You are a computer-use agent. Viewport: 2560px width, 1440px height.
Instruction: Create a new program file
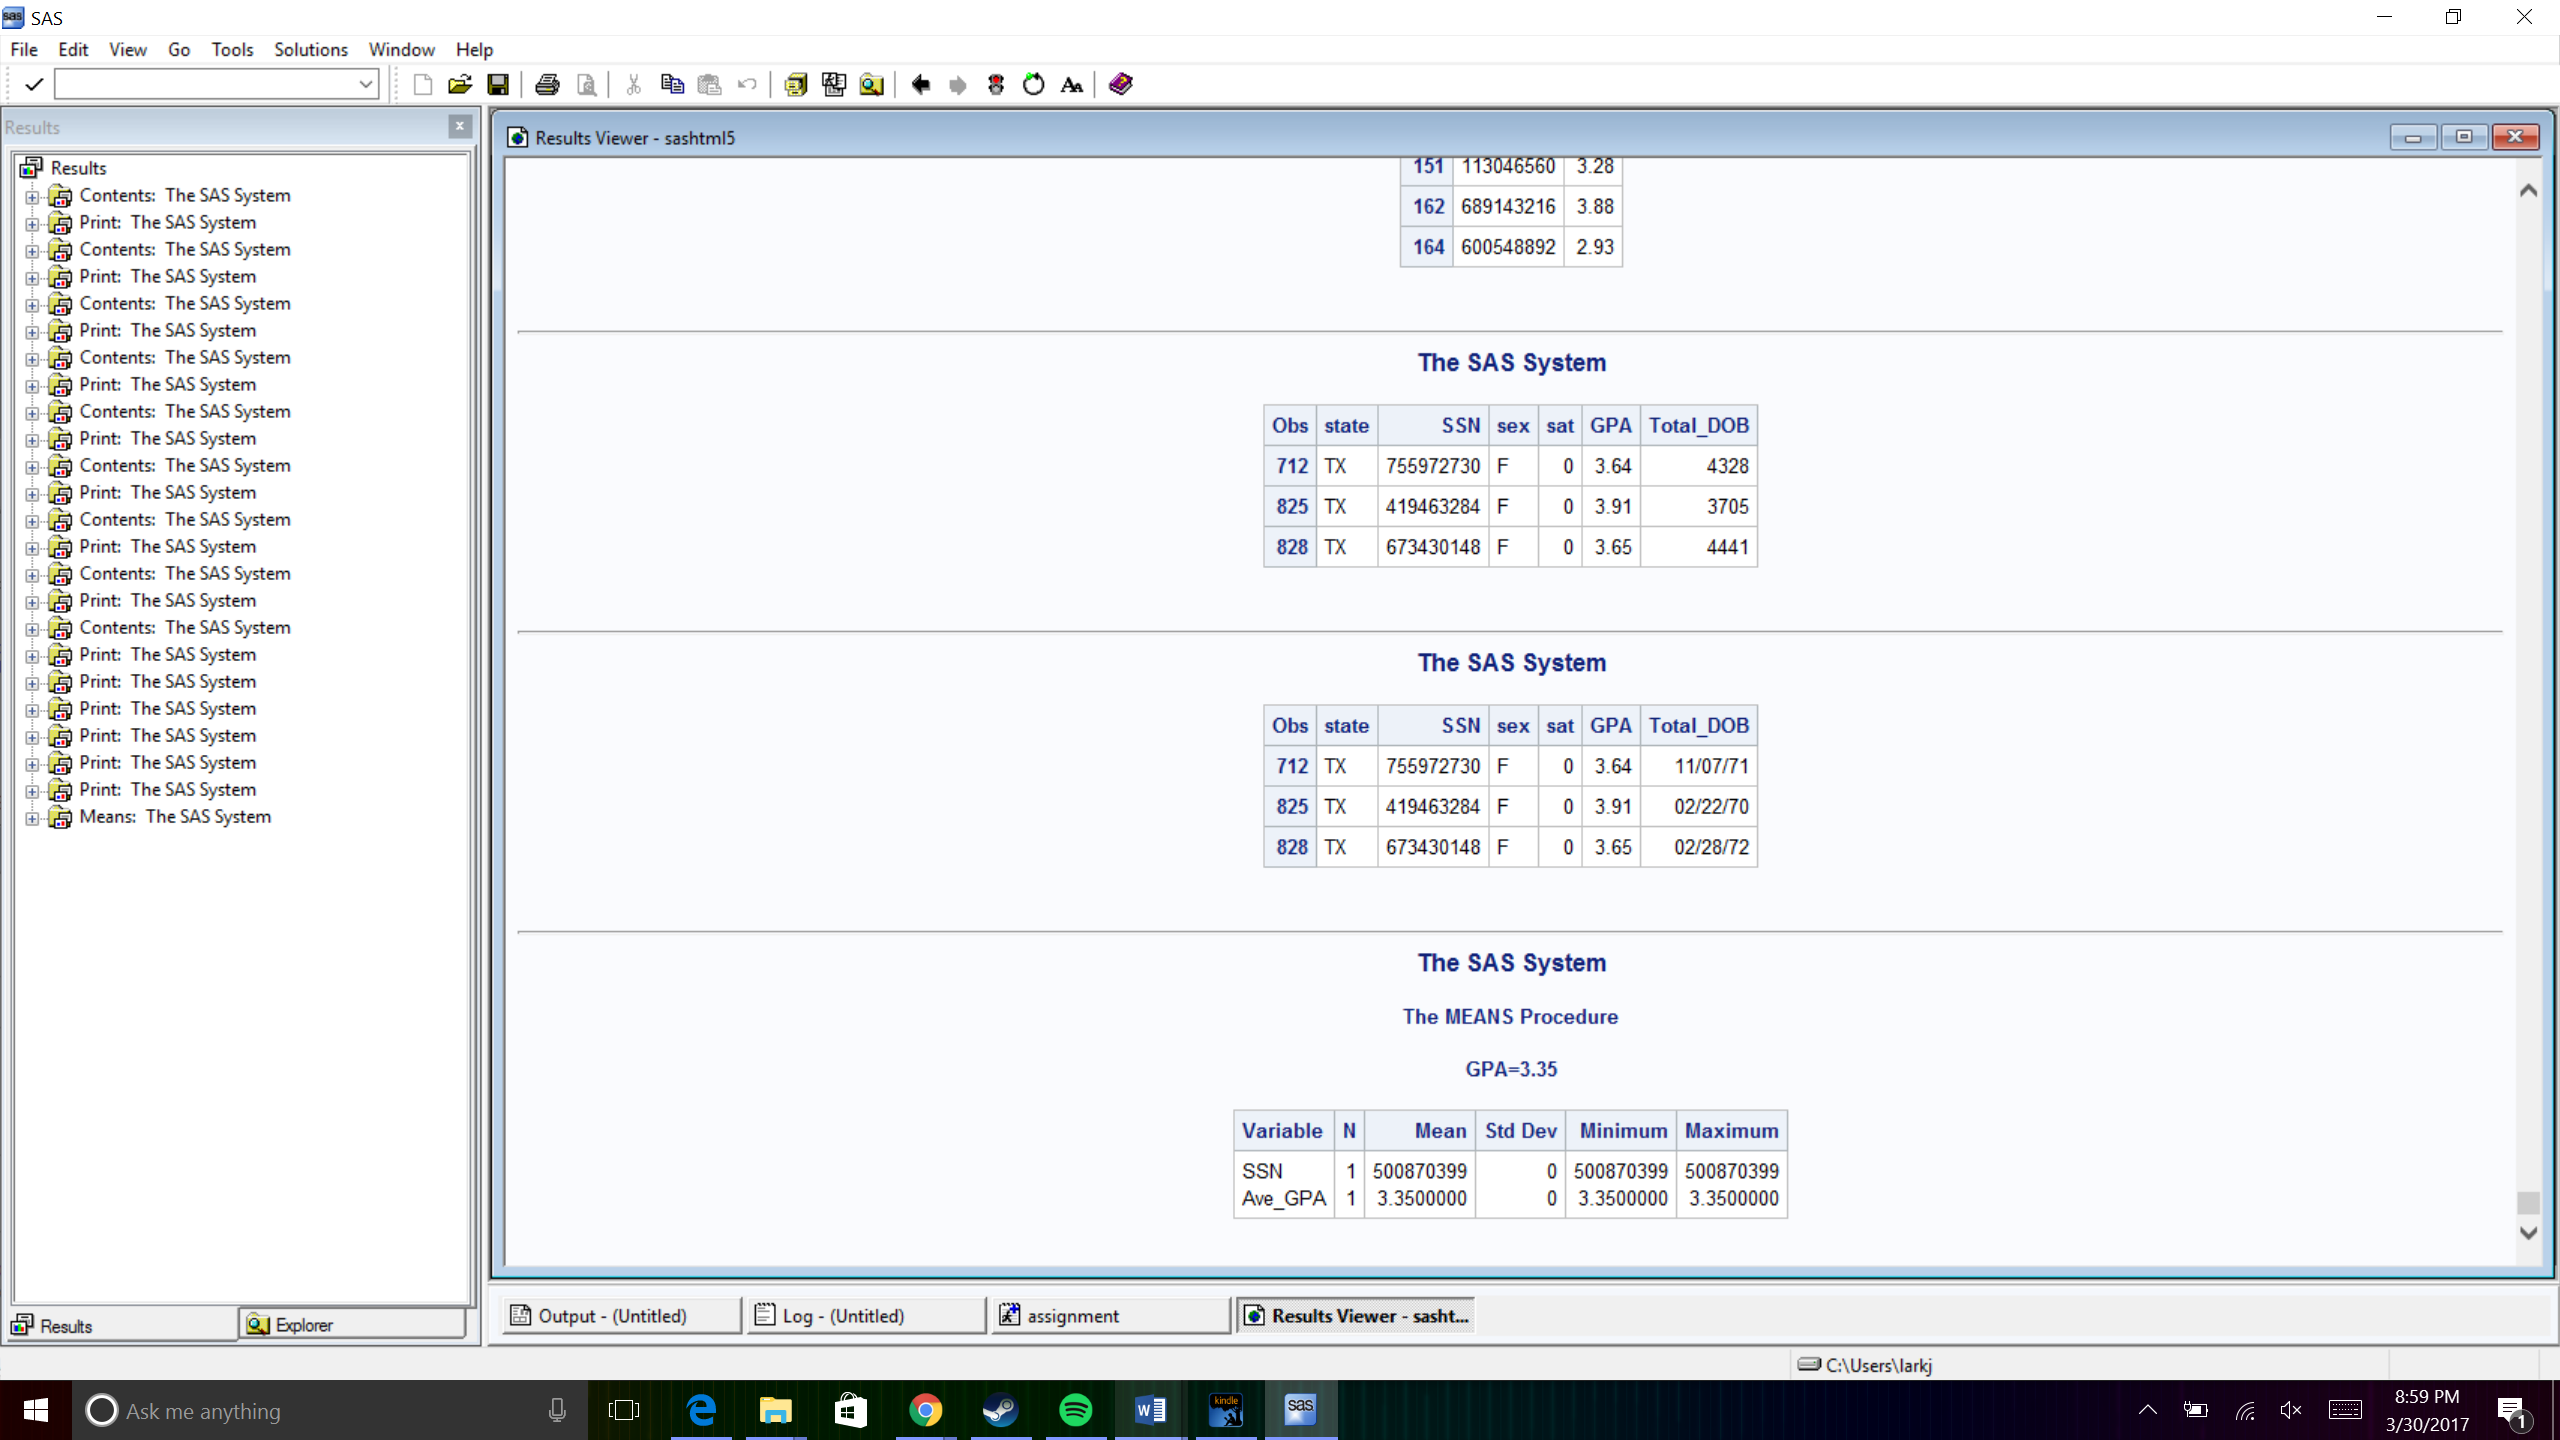point(421,84)
